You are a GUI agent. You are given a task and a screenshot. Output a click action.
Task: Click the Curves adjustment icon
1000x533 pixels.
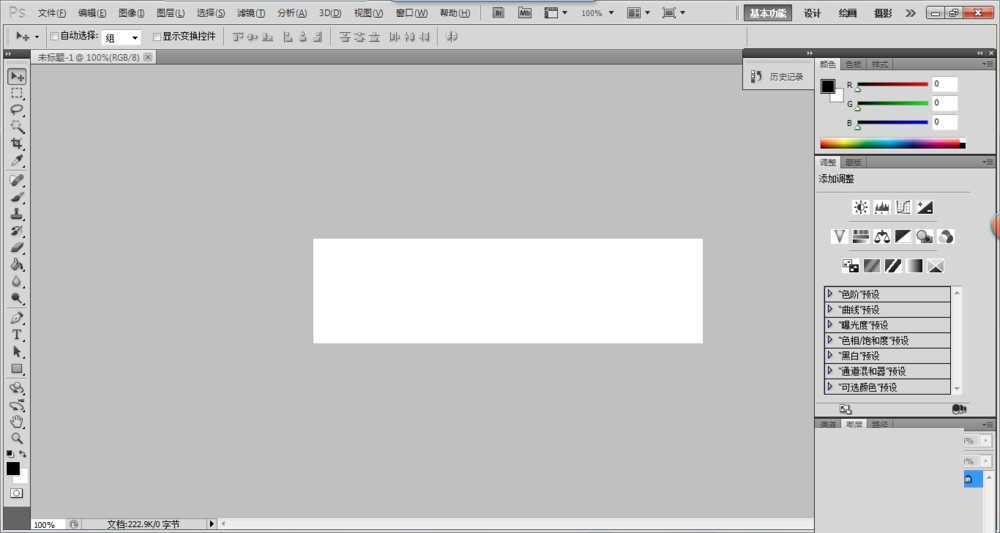(x=903, y=207)
